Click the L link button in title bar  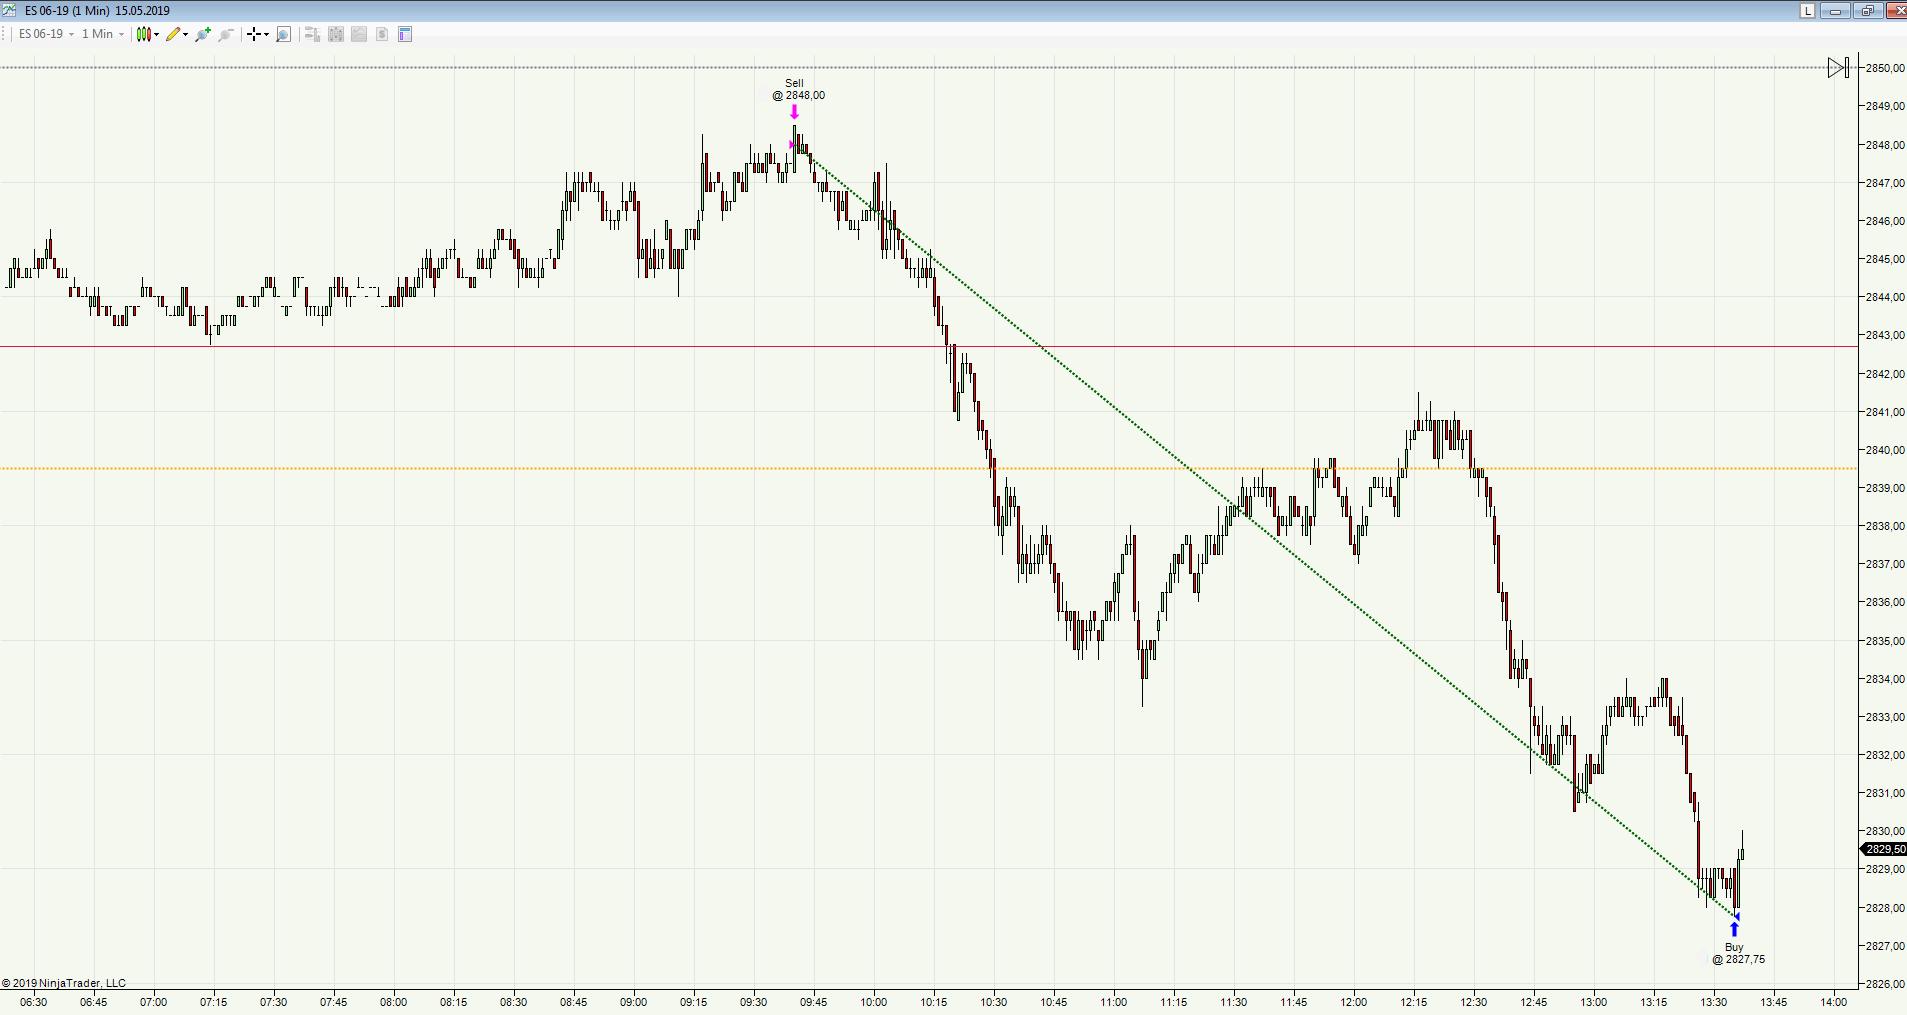click(1807, 10)
